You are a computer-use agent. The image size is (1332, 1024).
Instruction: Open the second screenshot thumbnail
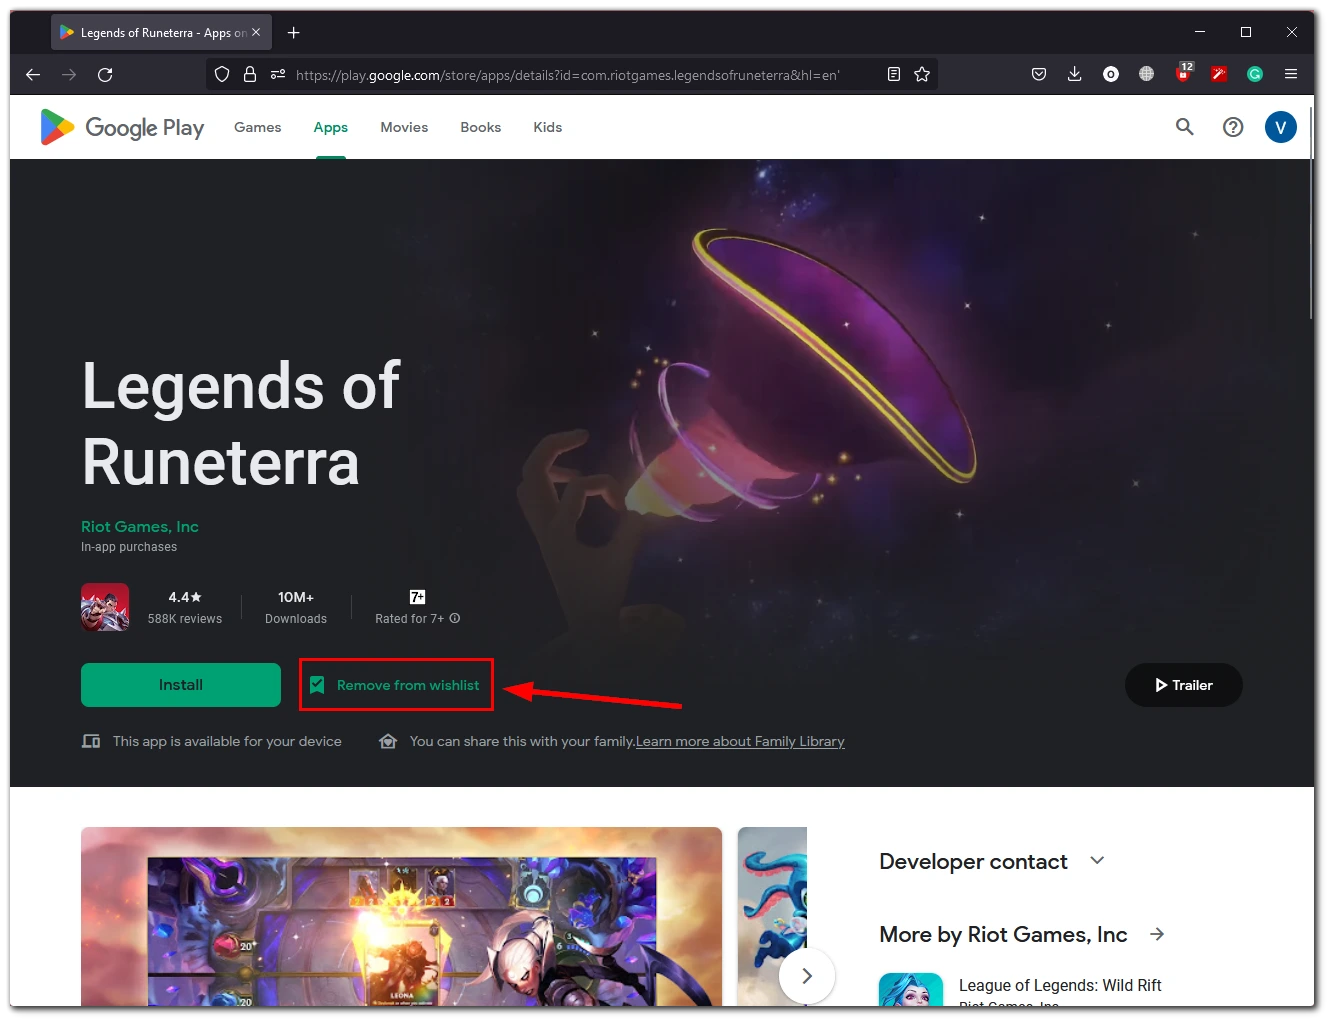click(x=772, y=916)
